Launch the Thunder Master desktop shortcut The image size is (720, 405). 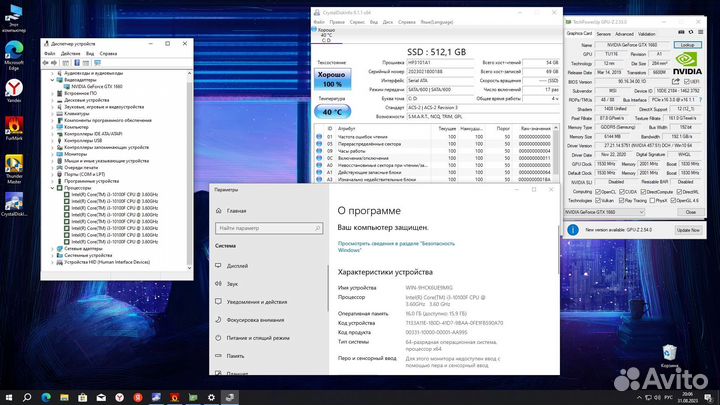point(14,169)
